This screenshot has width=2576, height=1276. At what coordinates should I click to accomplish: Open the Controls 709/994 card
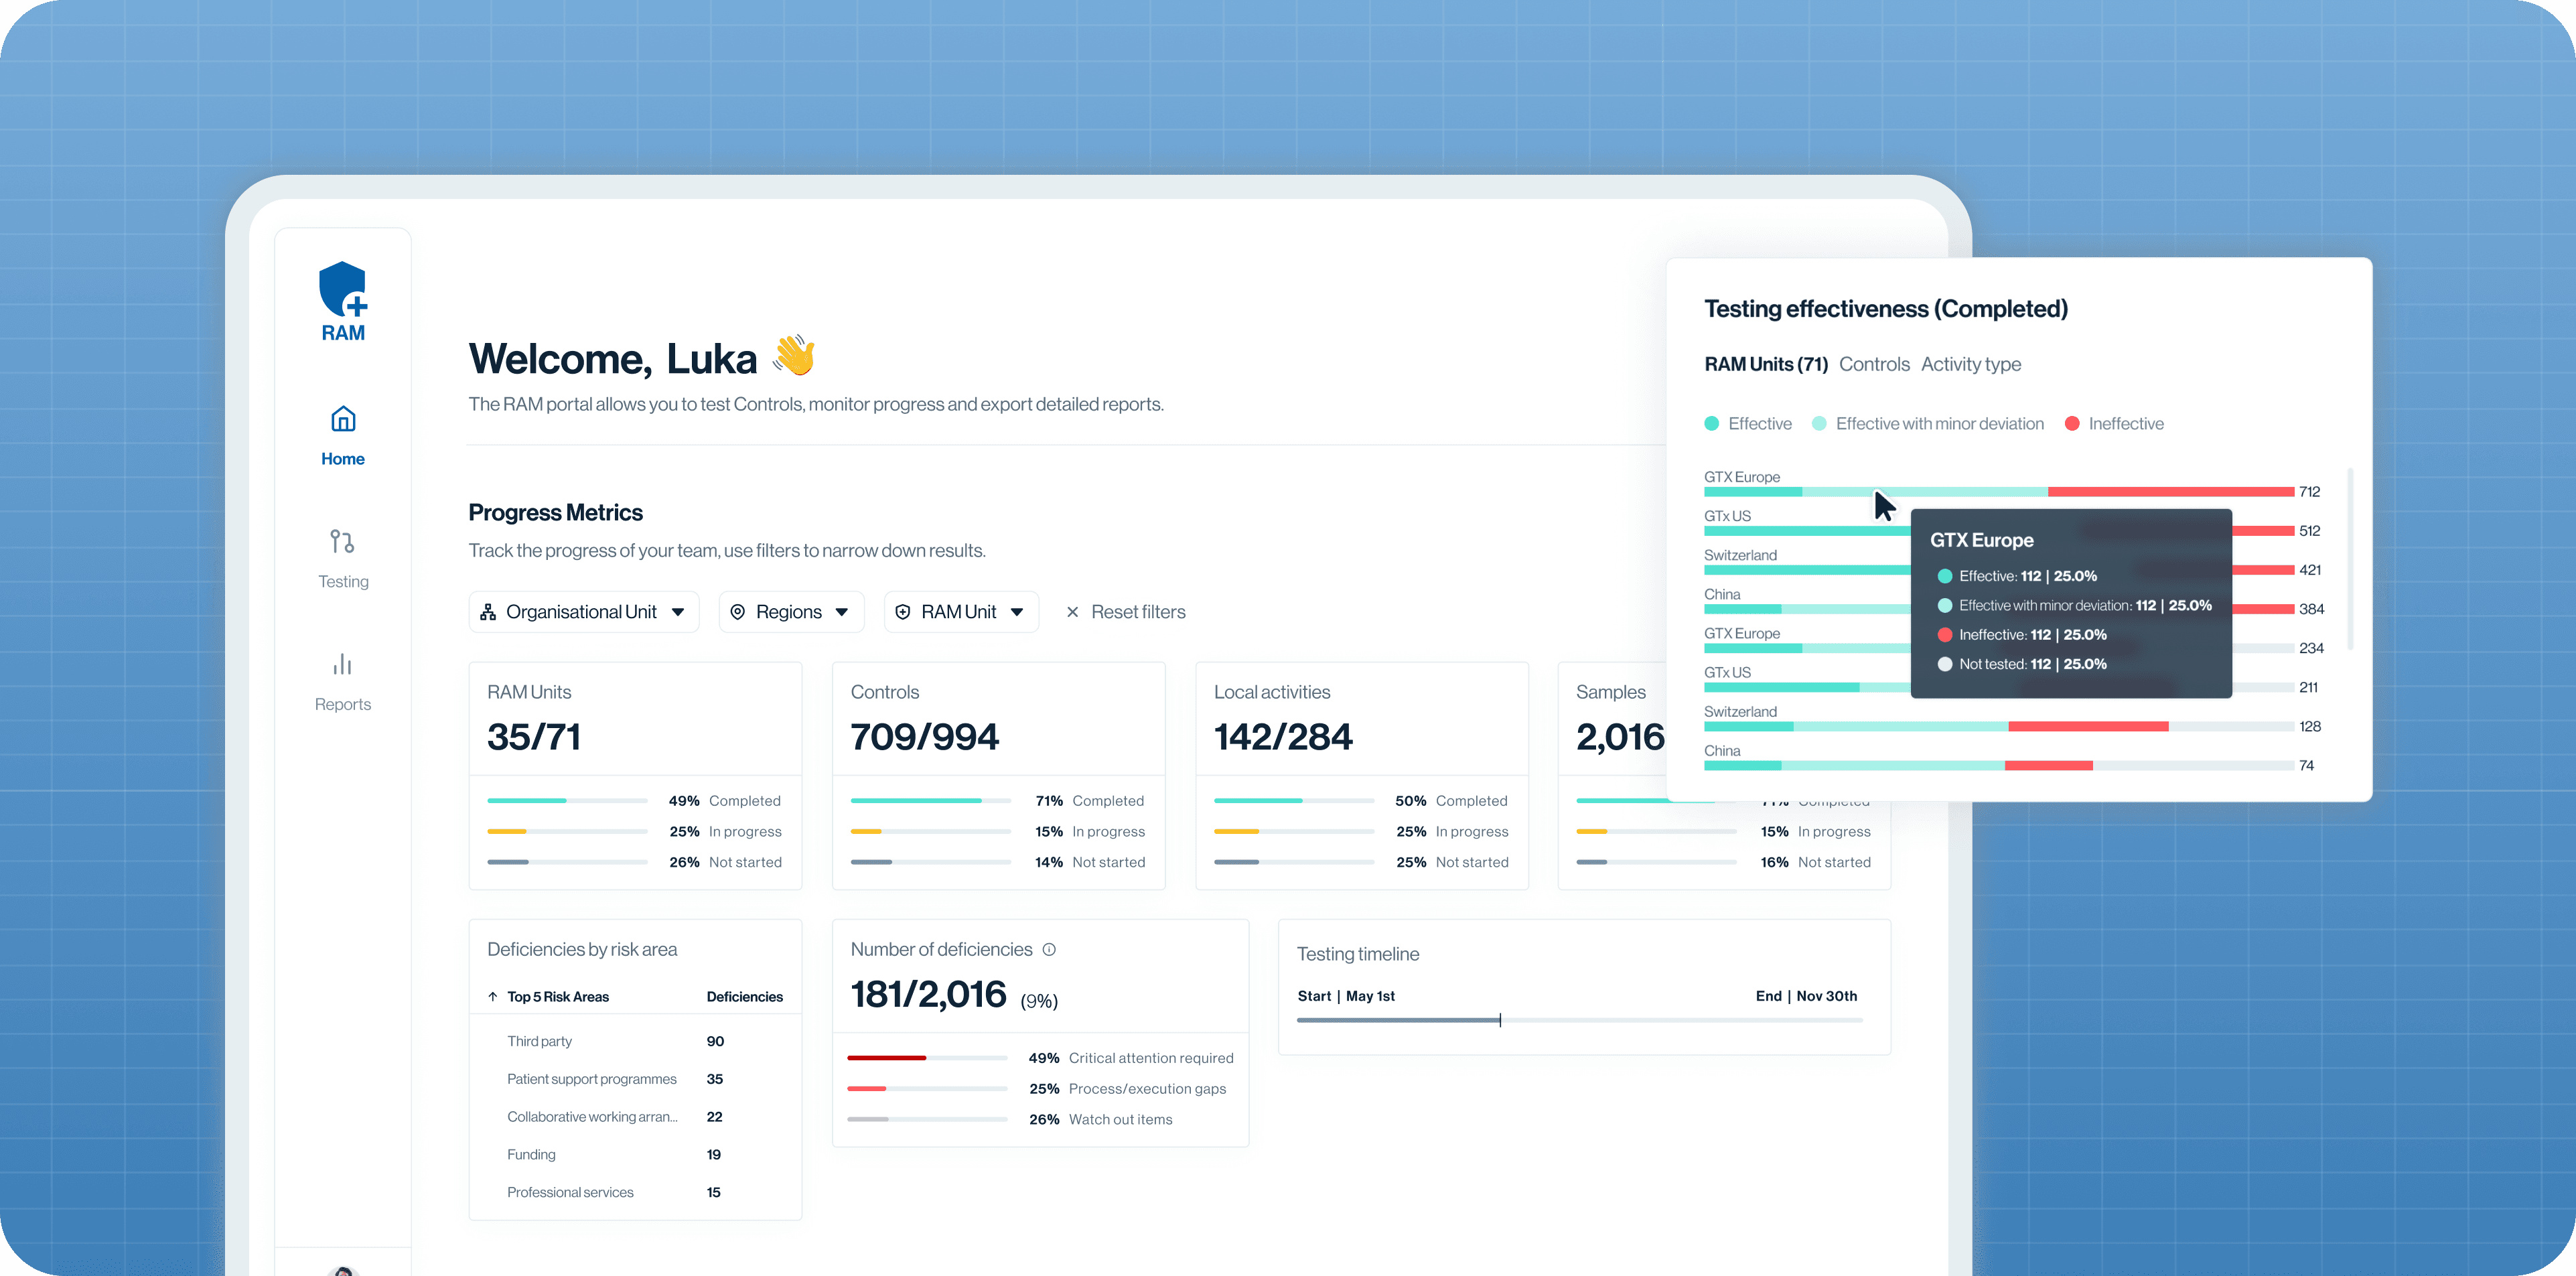click(998, 775)
